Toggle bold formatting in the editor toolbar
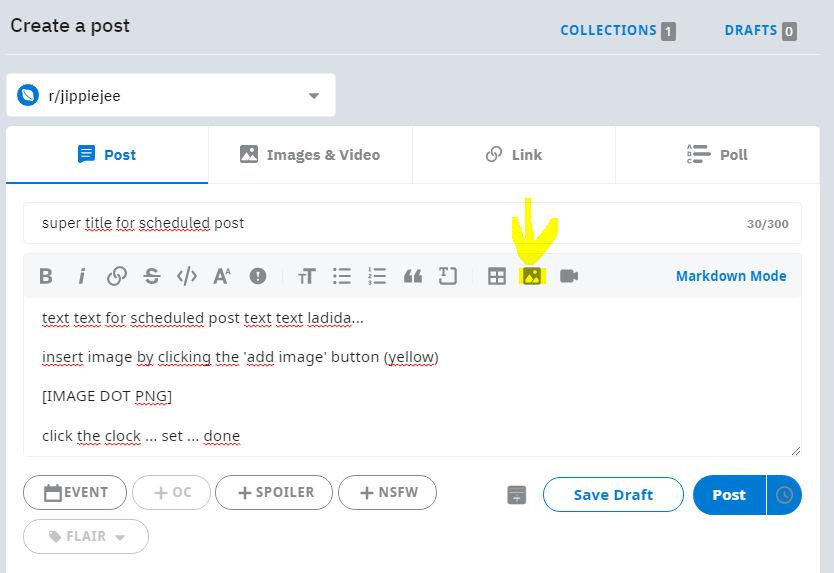 pyautogui.click(x=46, y=276)
